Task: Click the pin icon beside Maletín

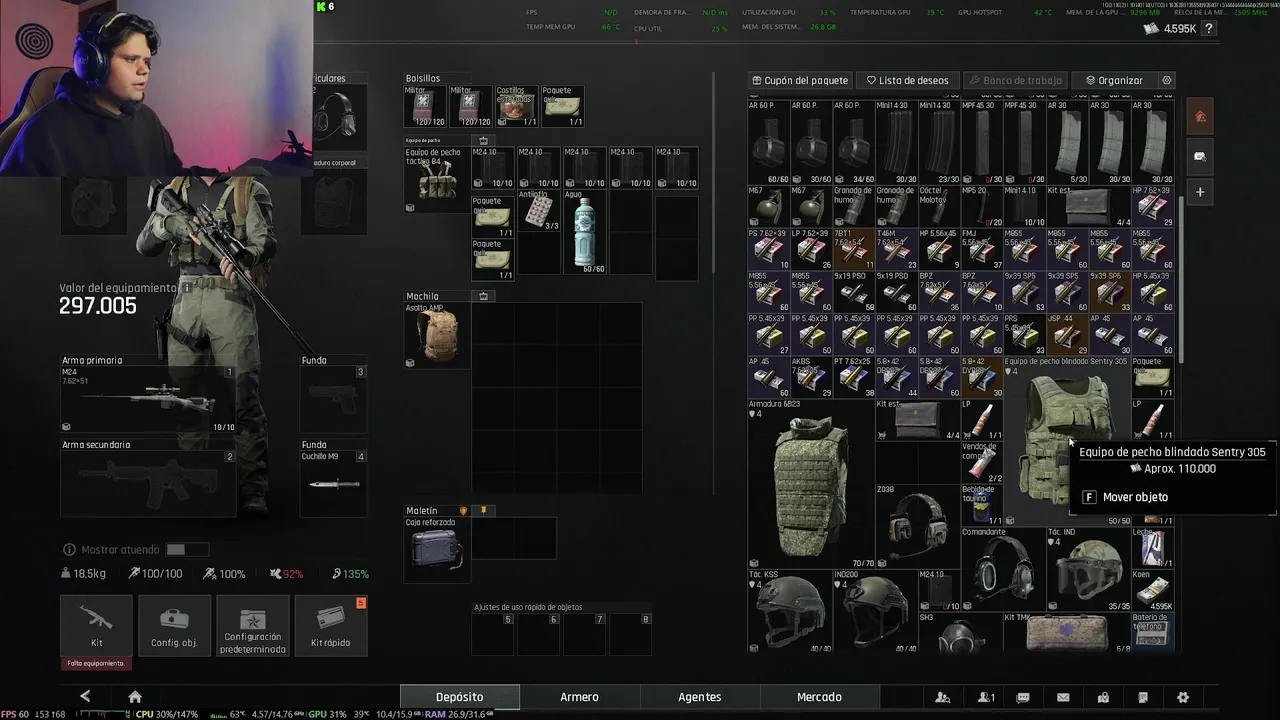Action: [x=485, y=510]
